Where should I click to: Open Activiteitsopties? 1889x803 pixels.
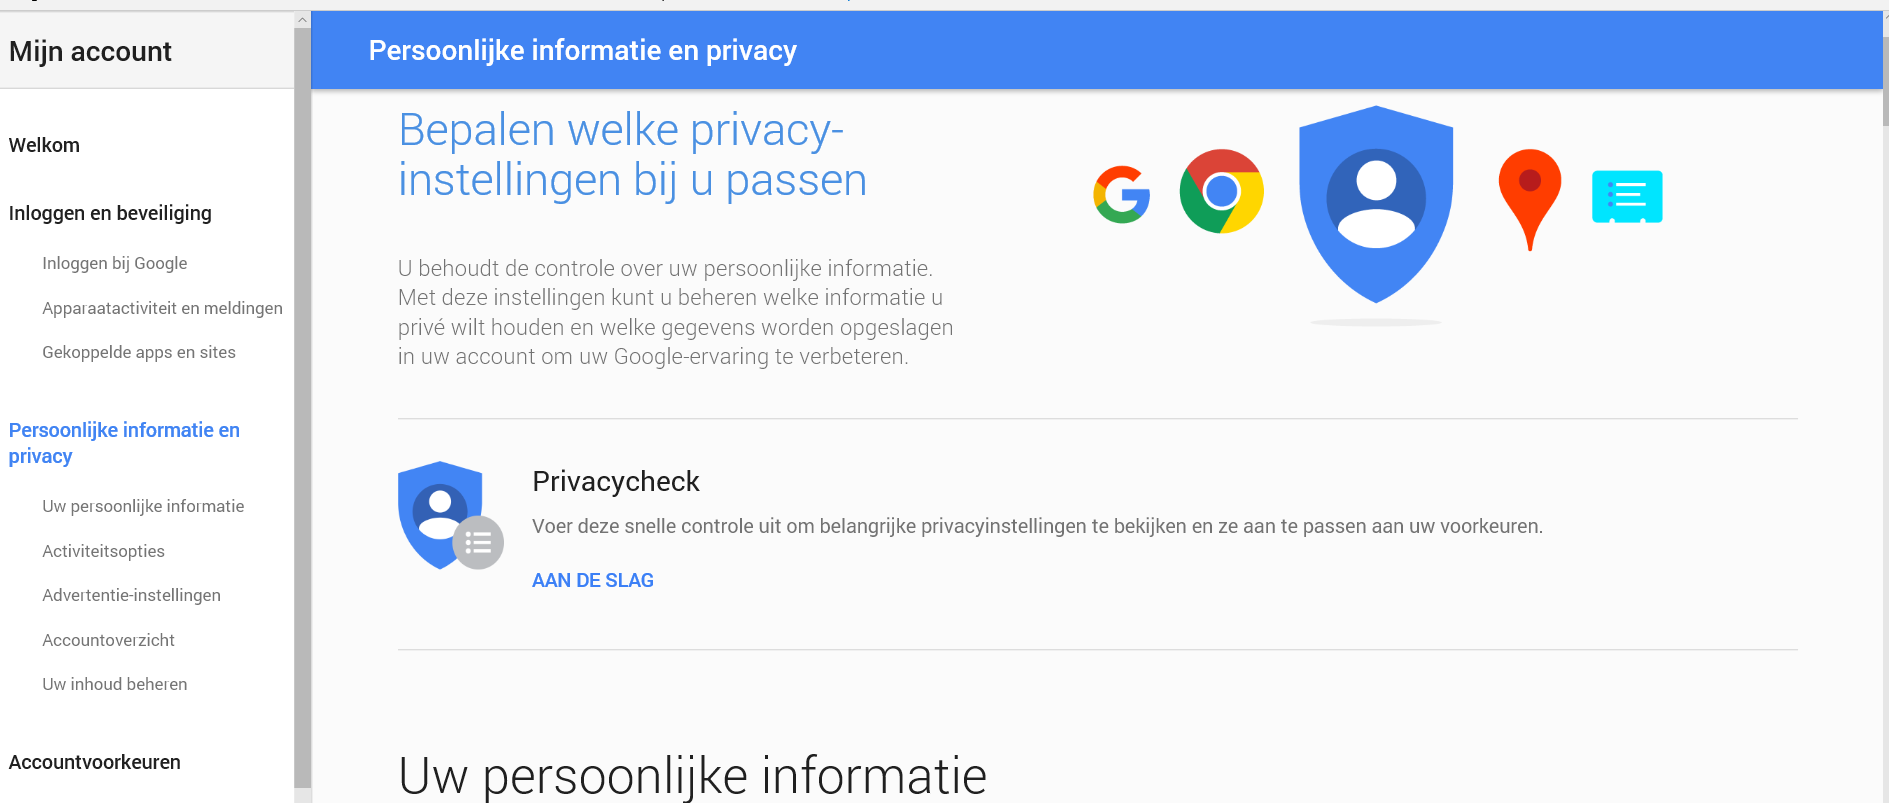point(103,551)
